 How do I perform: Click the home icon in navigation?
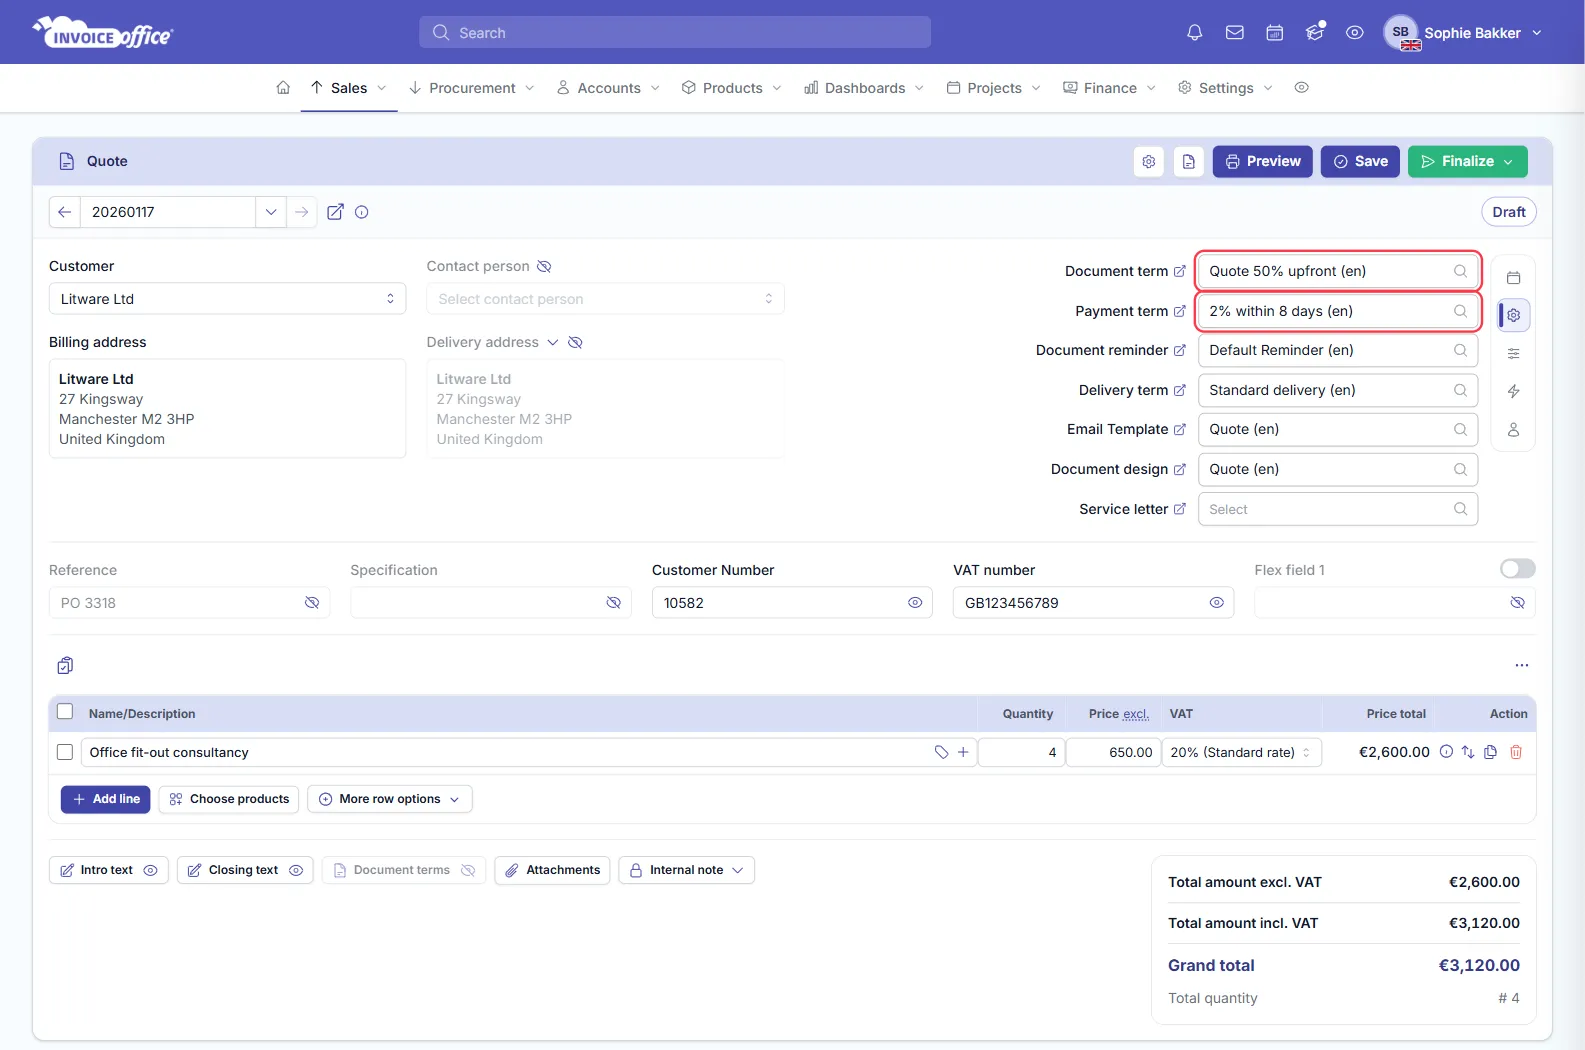click(283, 88)
